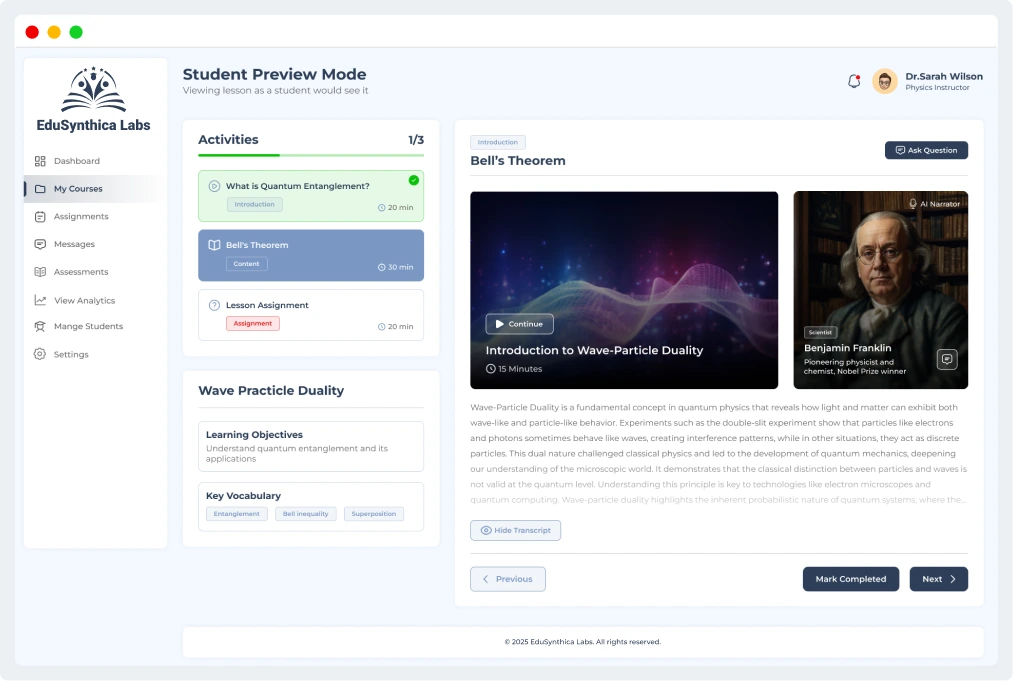Click the Ask Question button
The height and width of the screenshot is (681, 1013).
pos(926,150)
